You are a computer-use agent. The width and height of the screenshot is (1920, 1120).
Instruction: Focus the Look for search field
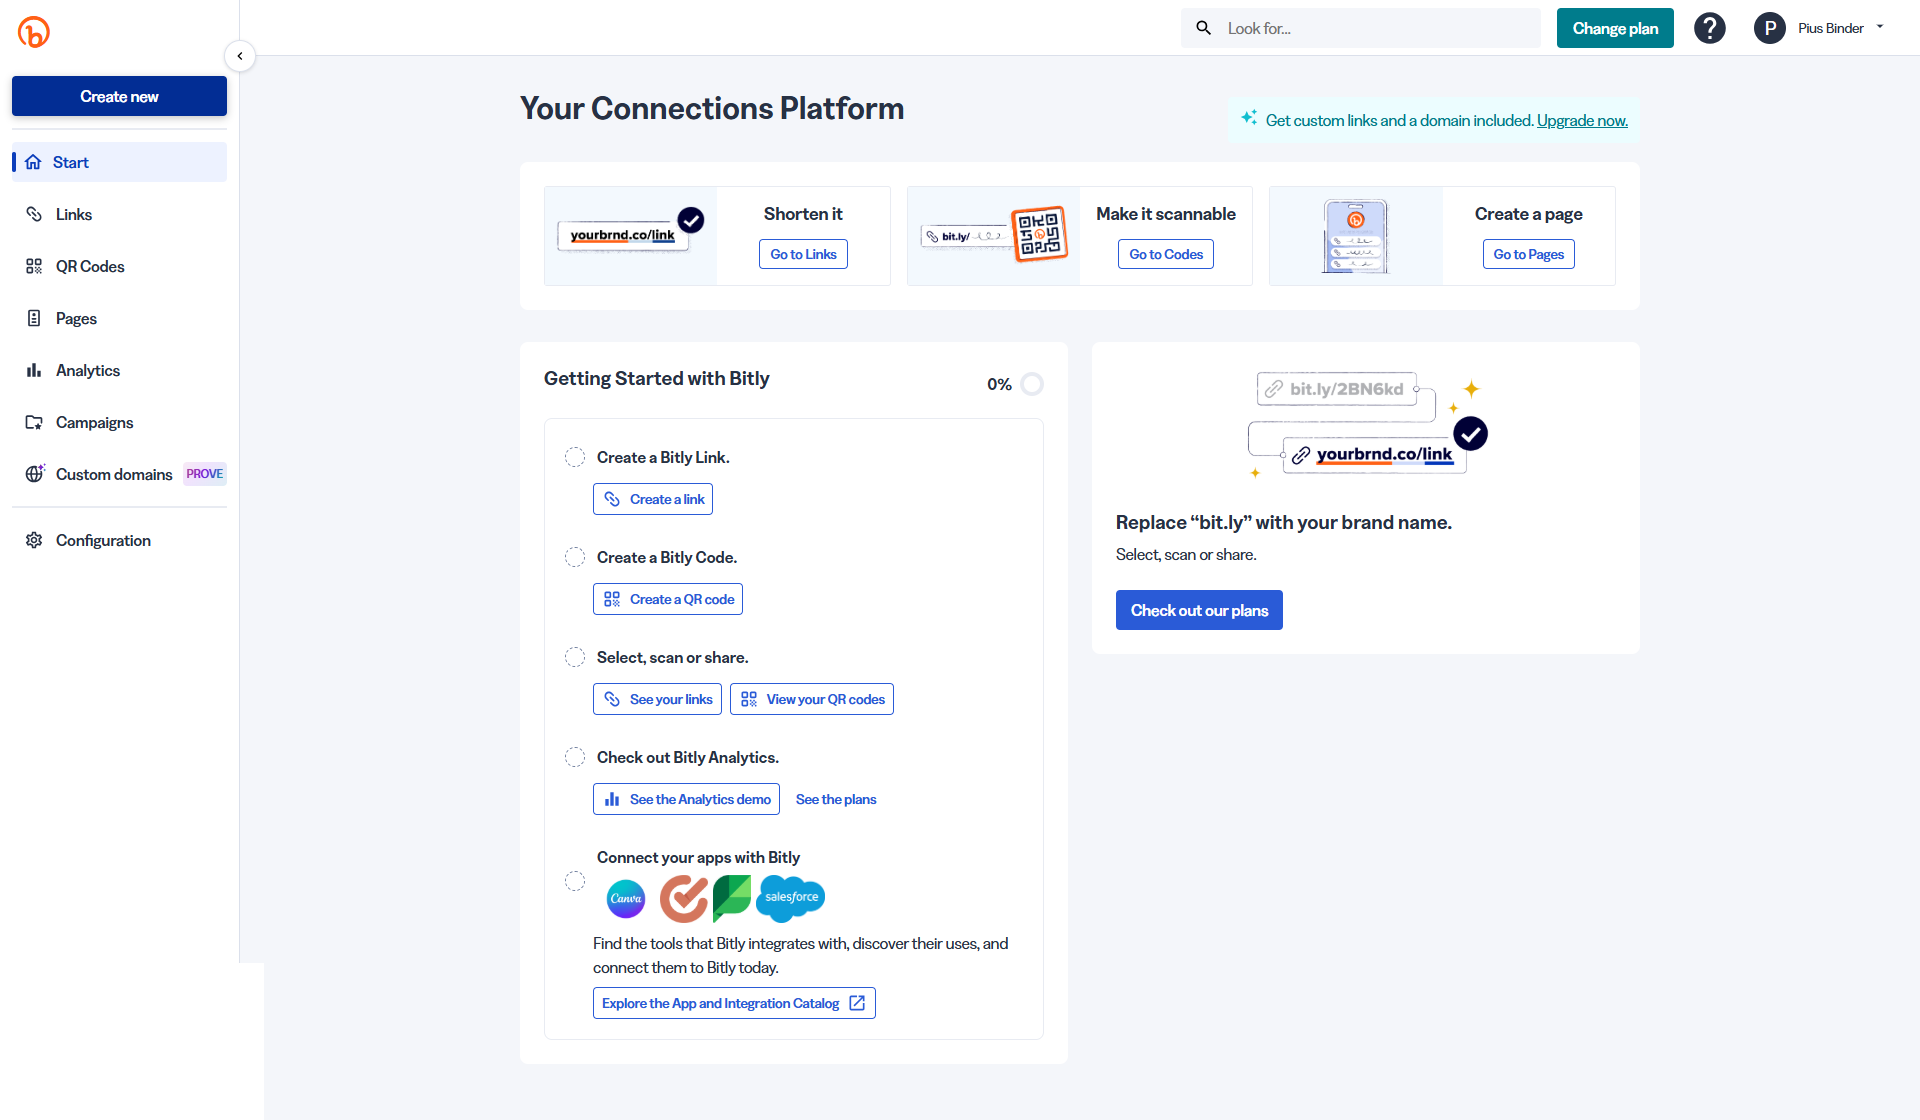tap(1378, 28)
